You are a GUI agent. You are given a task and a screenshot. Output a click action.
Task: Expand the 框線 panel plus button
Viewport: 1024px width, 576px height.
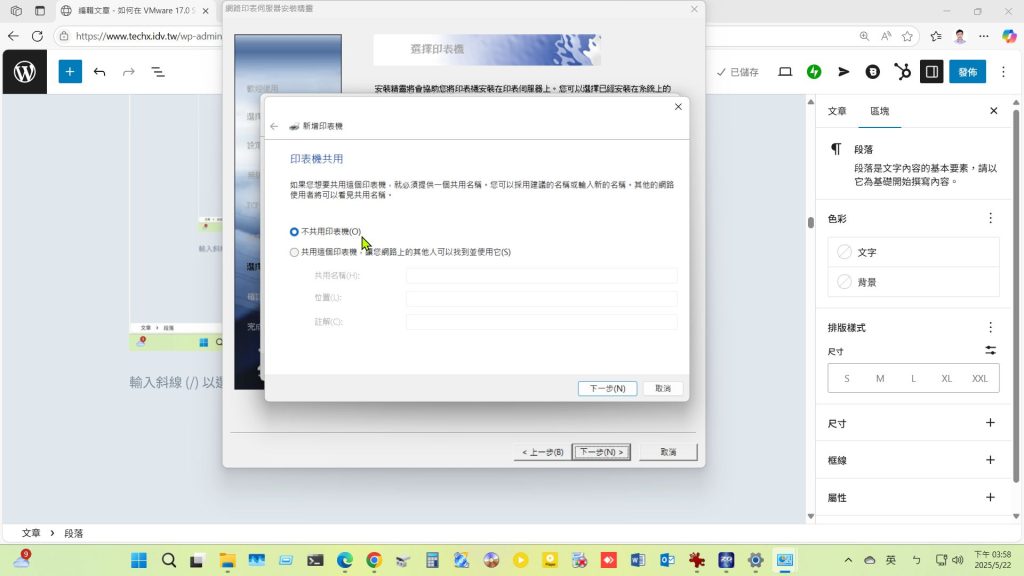point(990,460)
